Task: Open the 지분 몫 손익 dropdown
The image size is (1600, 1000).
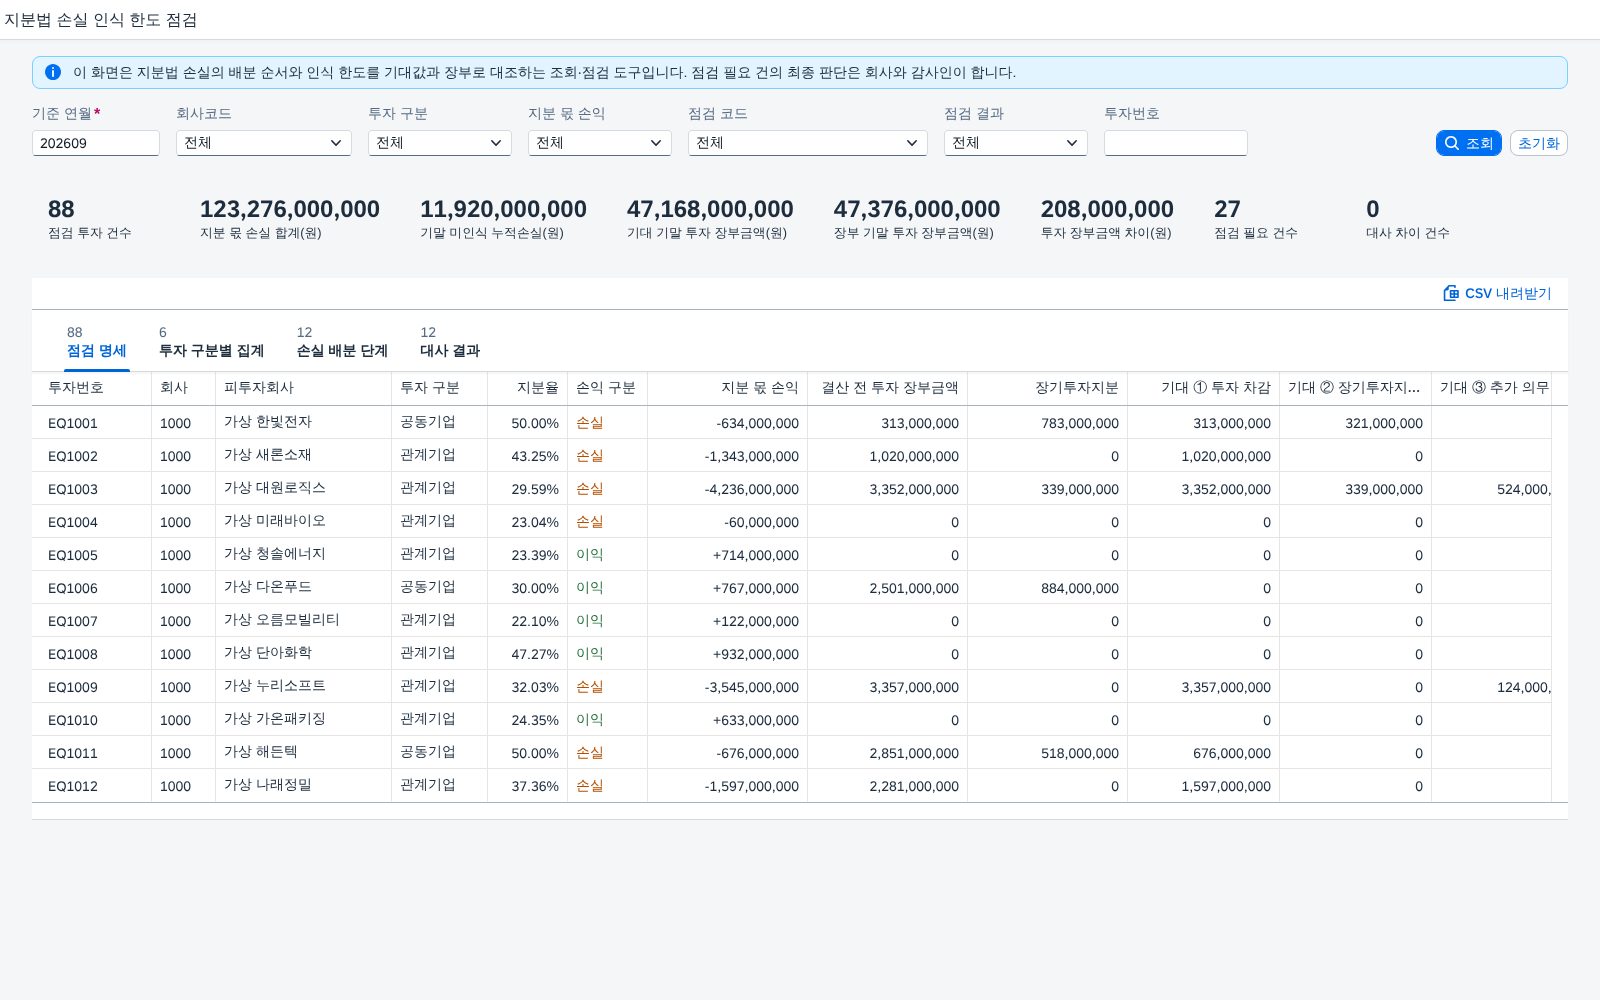Action: [600, 143]
